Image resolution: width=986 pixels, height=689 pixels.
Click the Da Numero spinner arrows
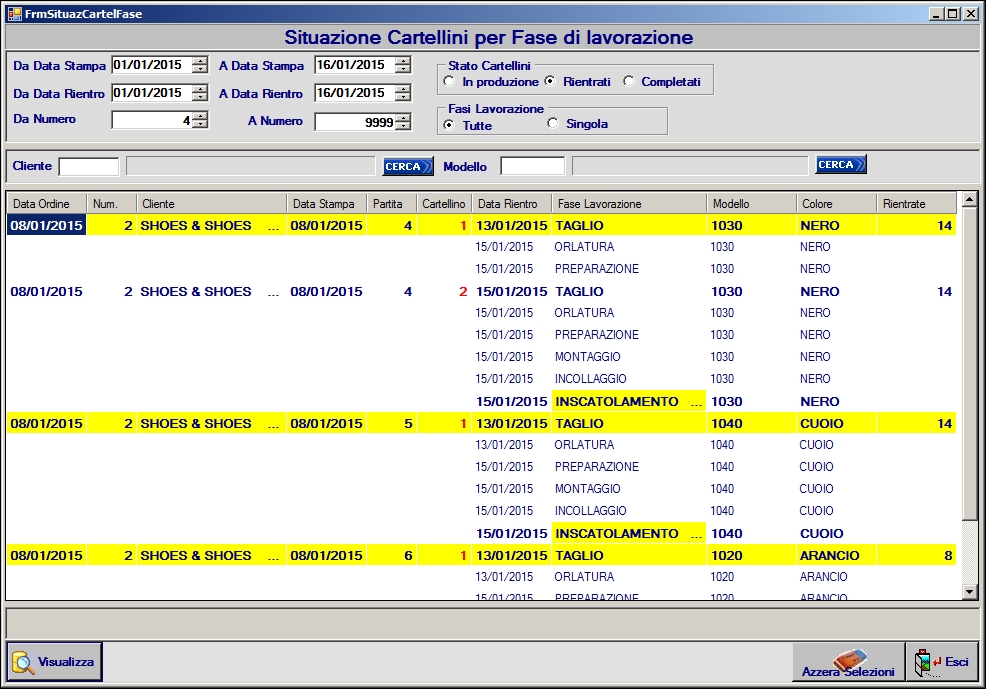pyautogui.click(x=200, y=121)
